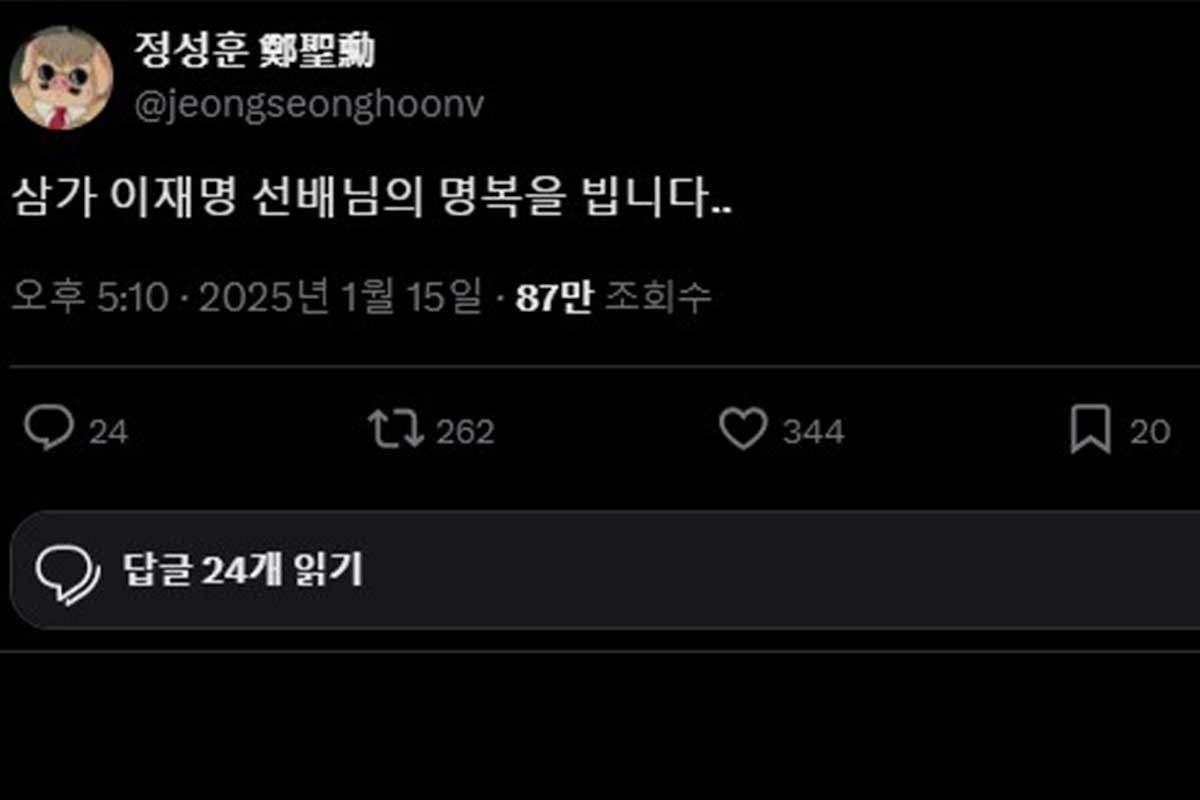
Task: Click the handle @jeongseonghoonv
Action: click(309, 107)
